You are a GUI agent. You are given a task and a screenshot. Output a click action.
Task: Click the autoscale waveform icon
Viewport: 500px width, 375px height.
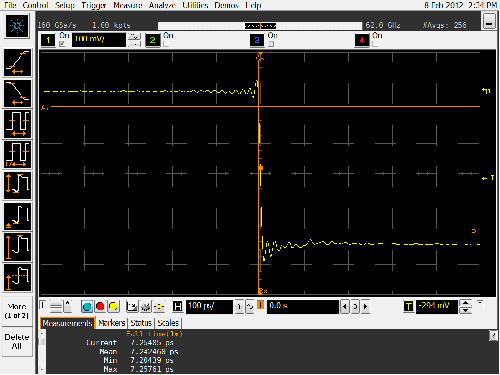click(x=132, y=306)
